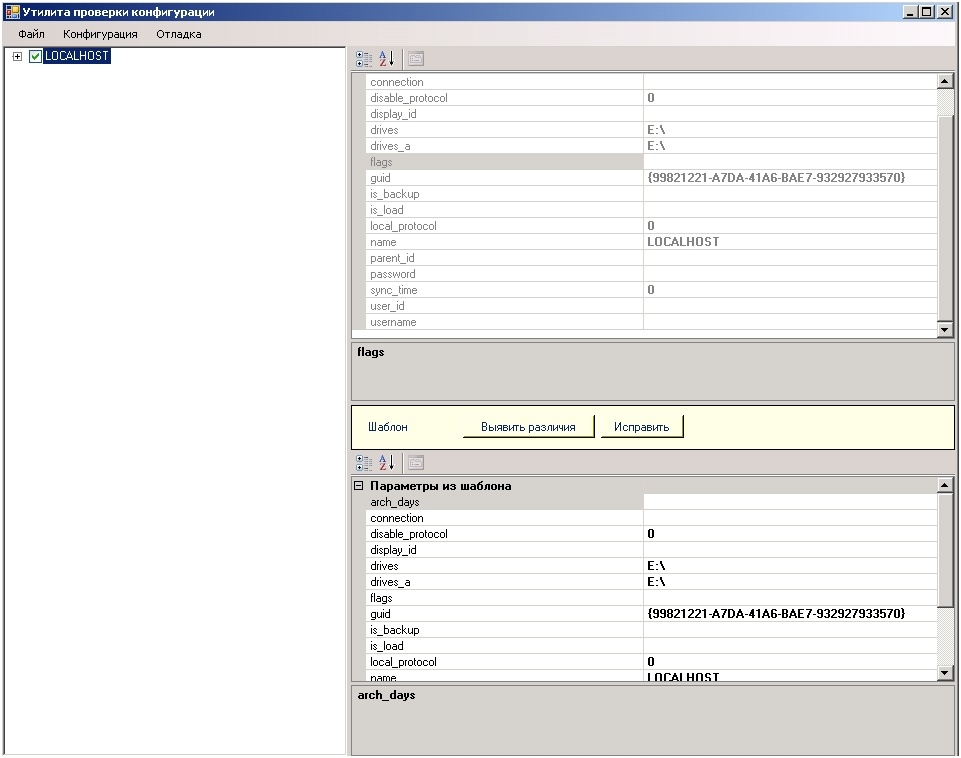961x758 pixels.
Task: Select 'guid' row in upper grid
Action: (651, 178)
